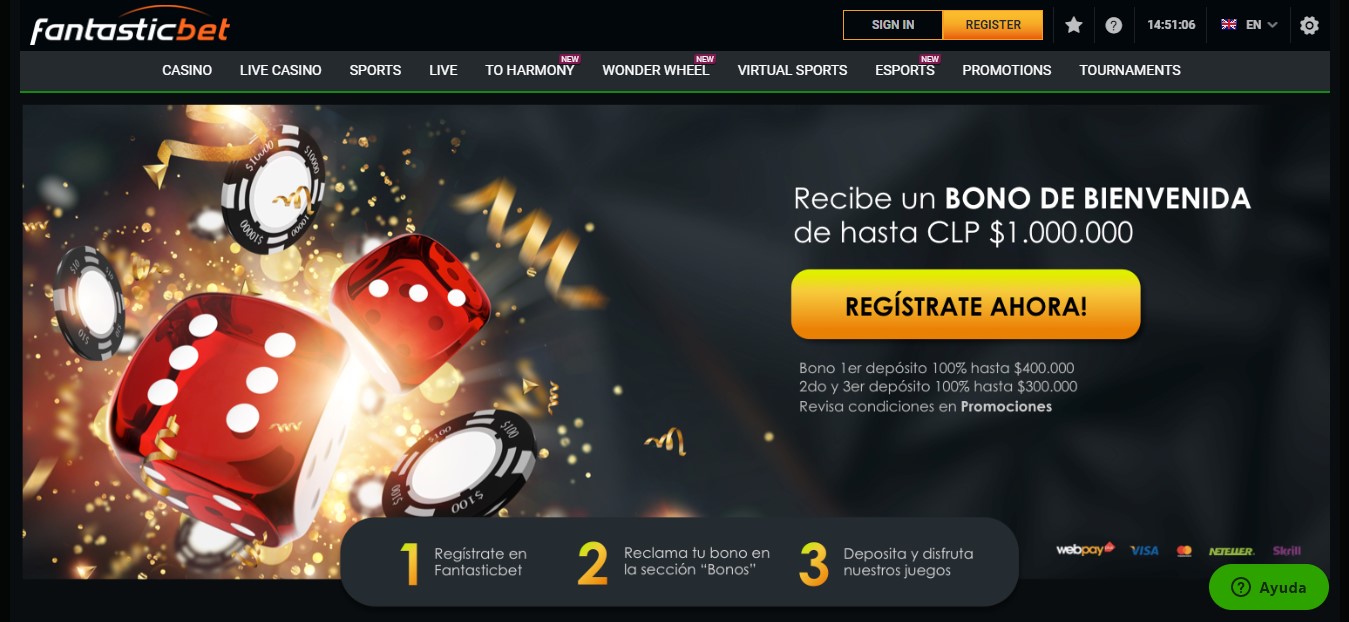The width and height of the screenshot is (1349, 622).
Task: Click the Sign In button
Action: 893,25
